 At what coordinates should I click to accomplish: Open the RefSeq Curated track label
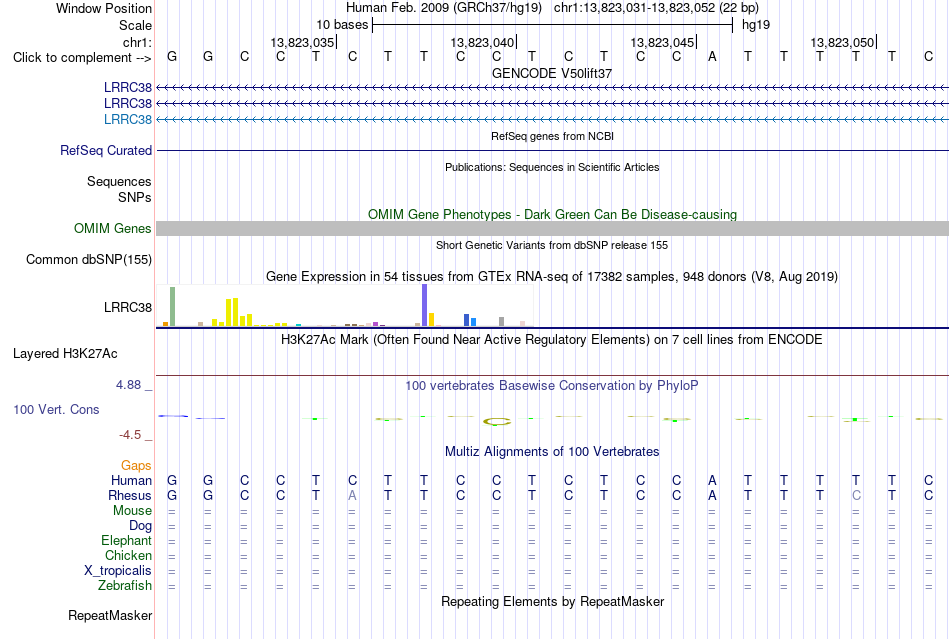(x=106, y=150)
